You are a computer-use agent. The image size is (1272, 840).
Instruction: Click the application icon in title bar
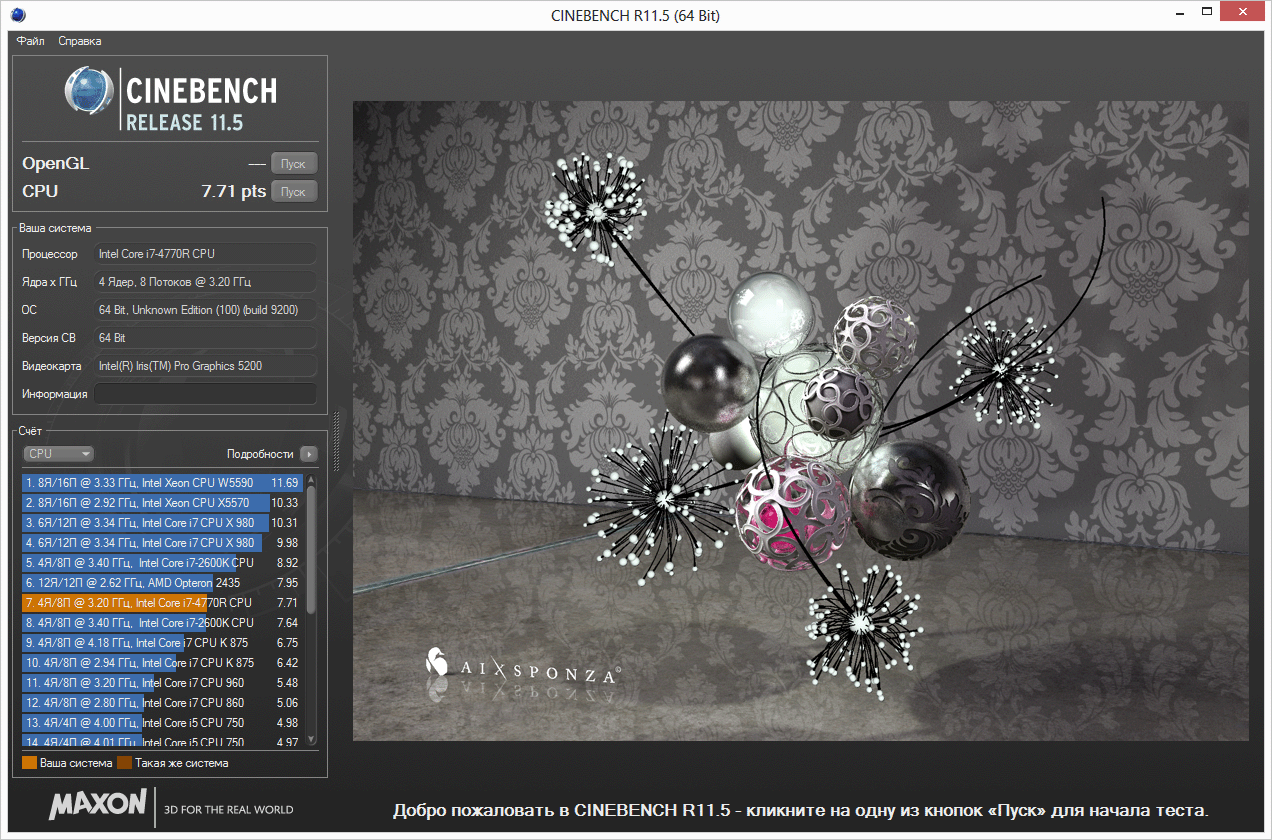[x=18, y=14]
